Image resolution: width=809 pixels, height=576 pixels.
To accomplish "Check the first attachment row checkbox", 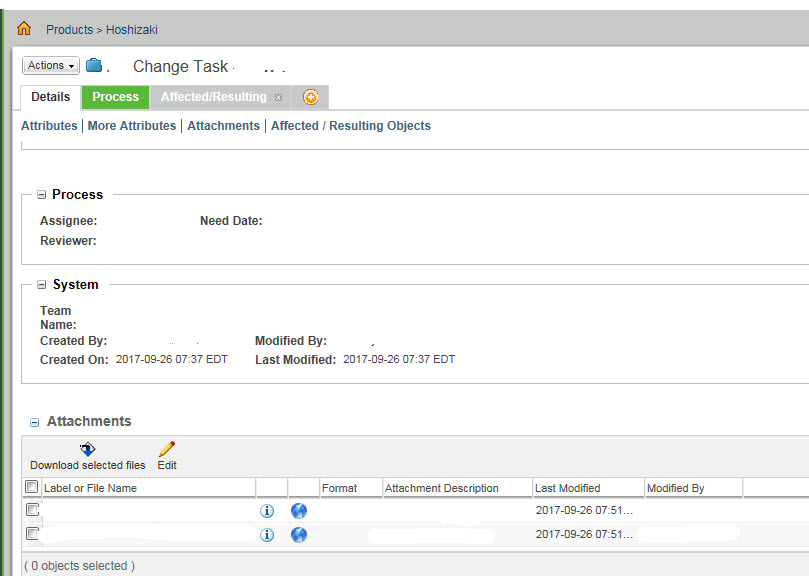I will click(33, 509).
